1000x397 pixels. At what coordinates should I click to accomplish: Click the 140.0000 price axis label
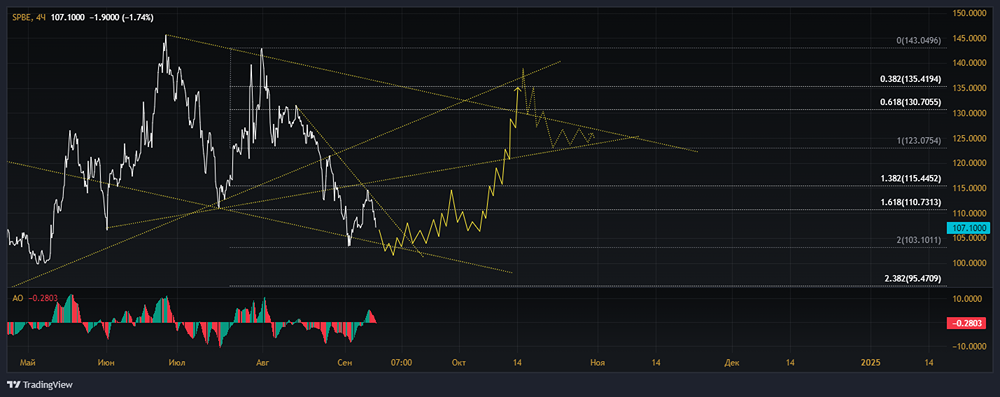pyautogui.click(x=969, y=63)
